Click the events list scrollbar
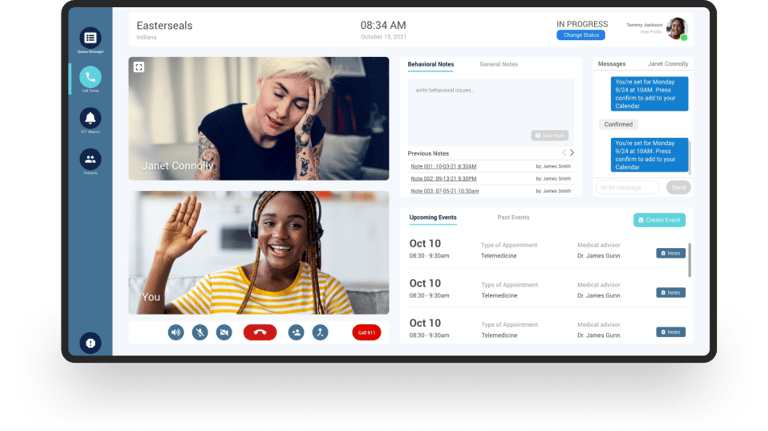Image resolution: width=768 pixels, height=431 pixels. coord(690,260)
